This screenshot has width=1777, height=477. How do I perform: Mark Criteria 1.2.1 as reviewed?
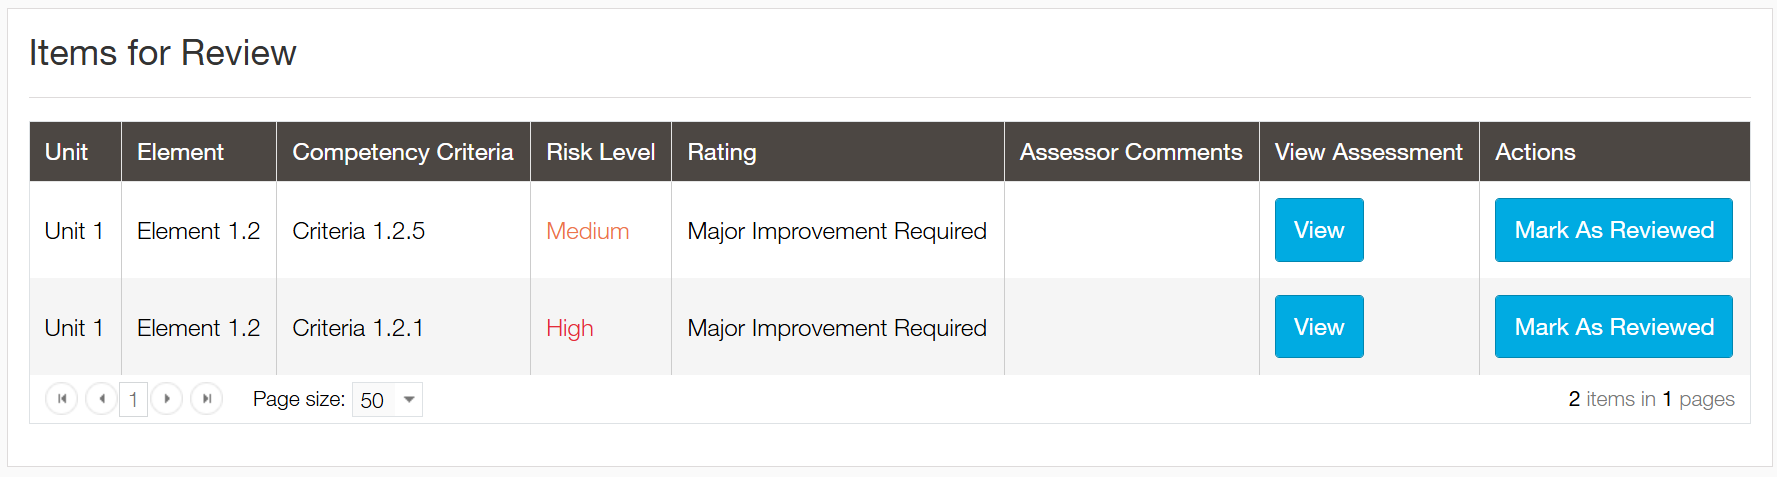(x=1614, y=327)
